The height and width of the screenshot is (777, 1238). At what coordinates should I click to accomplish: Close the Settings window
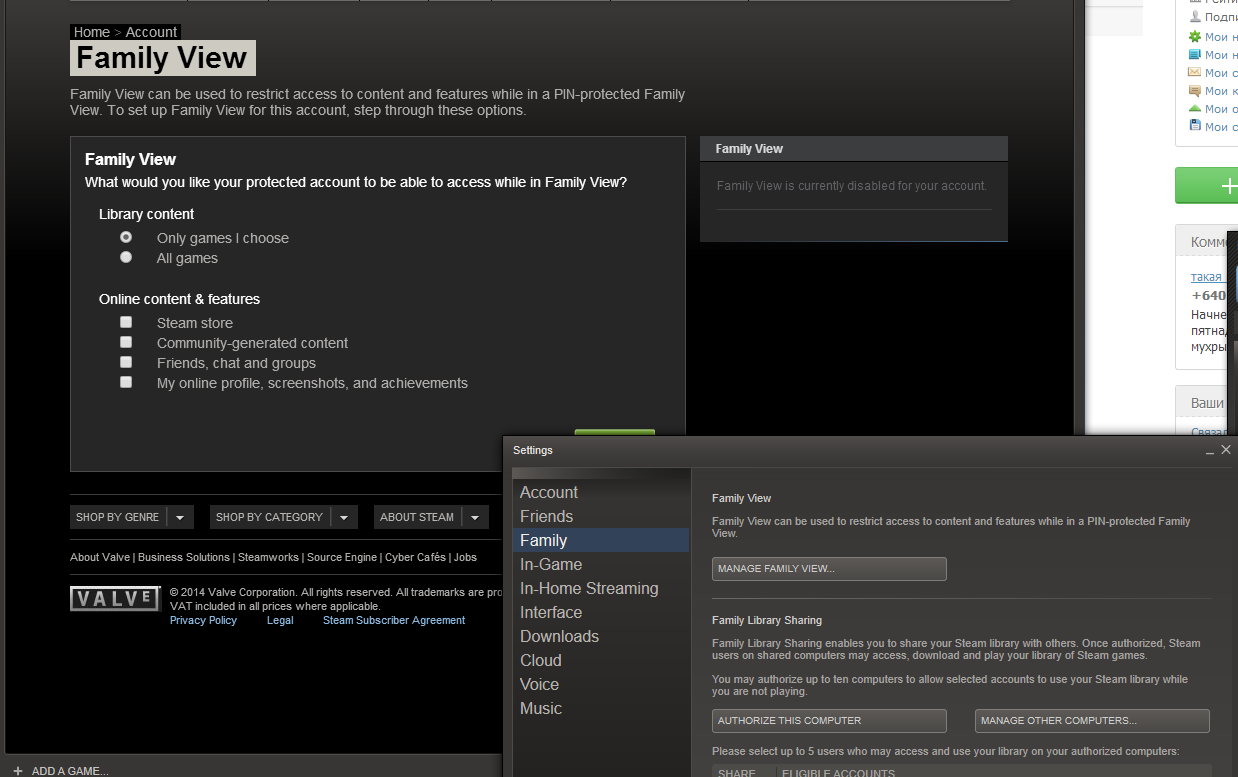point(1226,450)
